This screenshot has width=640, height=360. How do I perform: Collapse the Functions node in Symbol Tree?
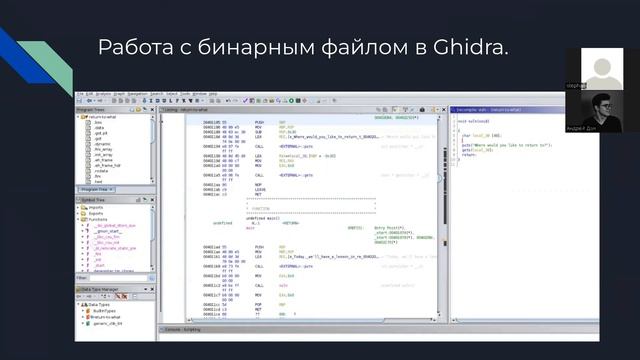78,219
